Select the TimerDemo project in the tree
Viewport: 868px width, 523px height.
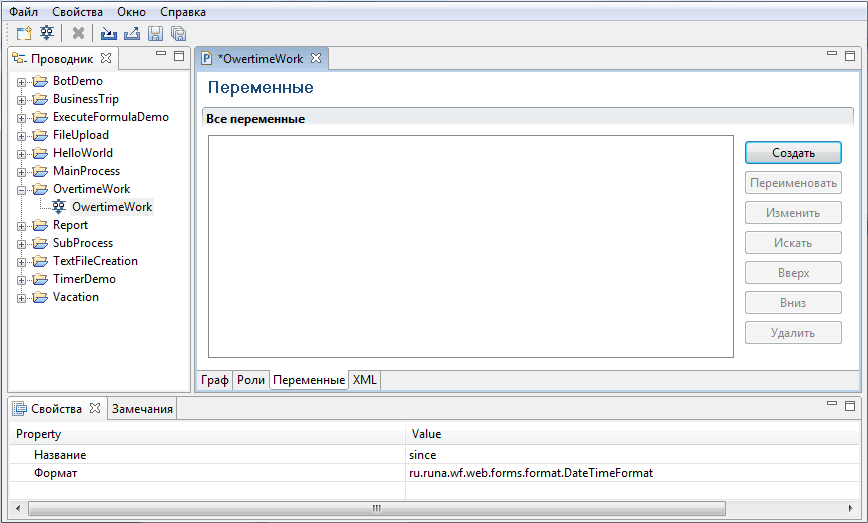84,279
